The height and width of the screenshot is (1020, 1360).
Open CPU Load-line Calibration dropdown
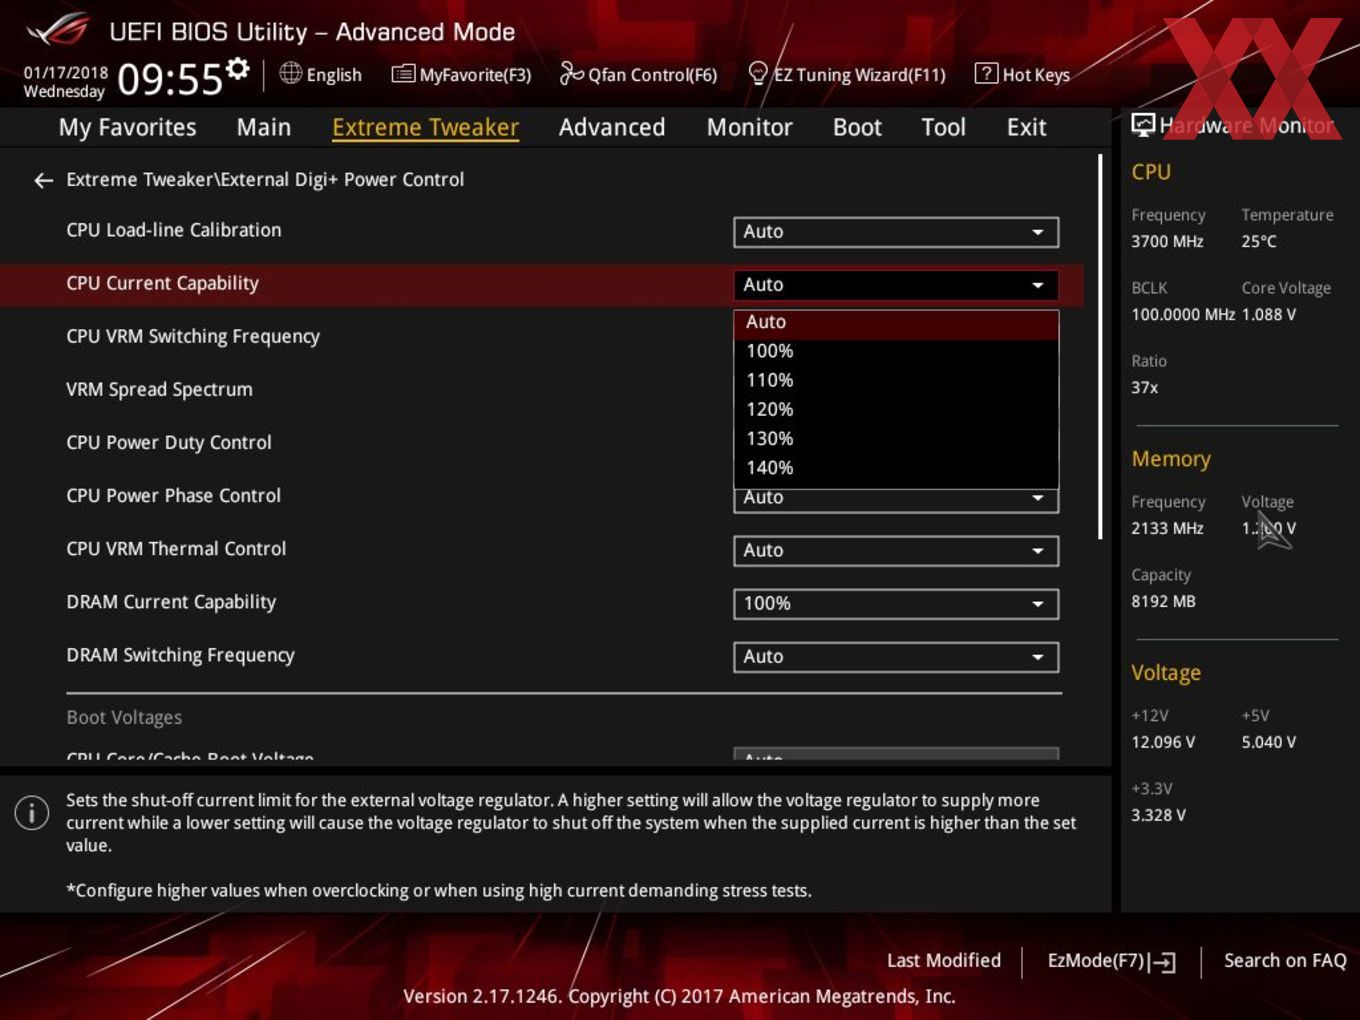point(896,232)
